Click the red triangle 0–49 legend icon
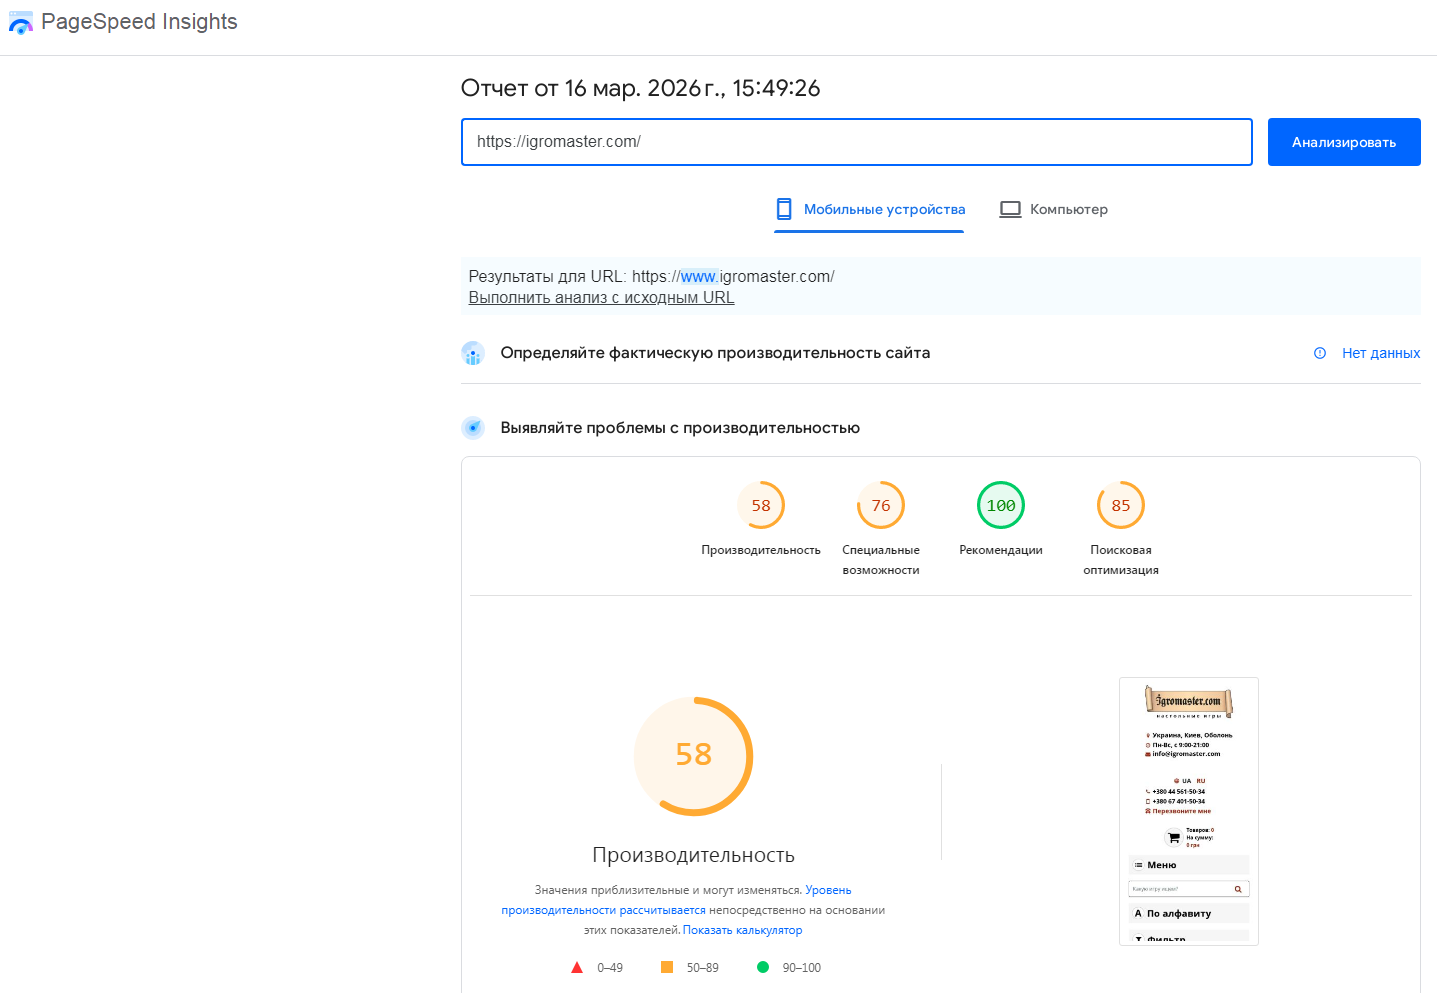Image resolution: width=1437 pixels, height=993 pixels. point(577,967)
